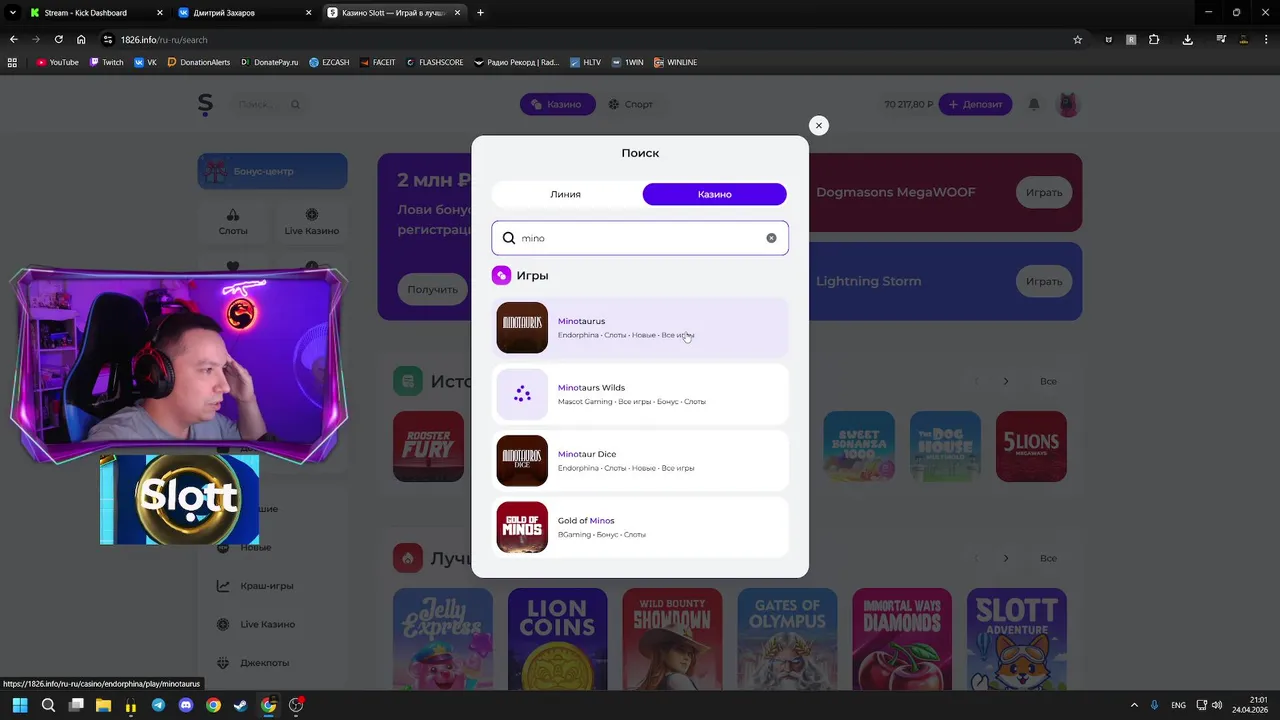The image size is (1280, 720).
Task: Advance the top games carousel with right arrow
Action: 1006,381
